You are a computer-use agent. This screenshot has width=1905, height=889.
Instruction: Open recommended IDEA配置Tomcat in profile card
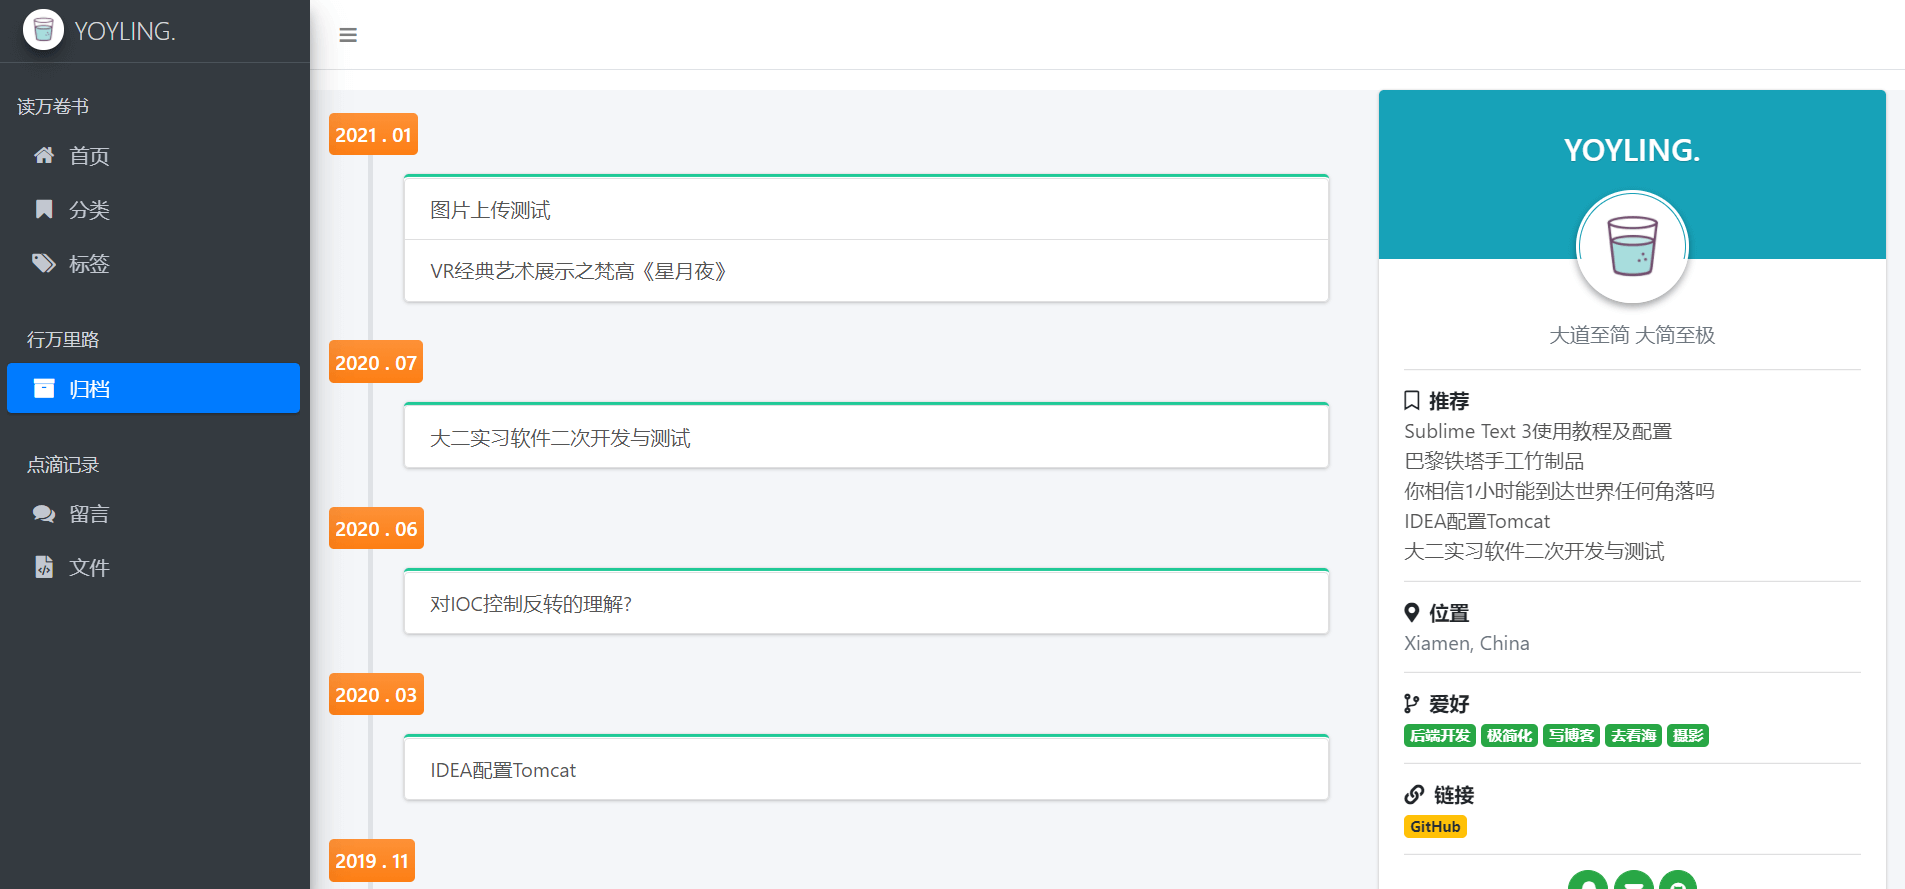point(1477,521)
